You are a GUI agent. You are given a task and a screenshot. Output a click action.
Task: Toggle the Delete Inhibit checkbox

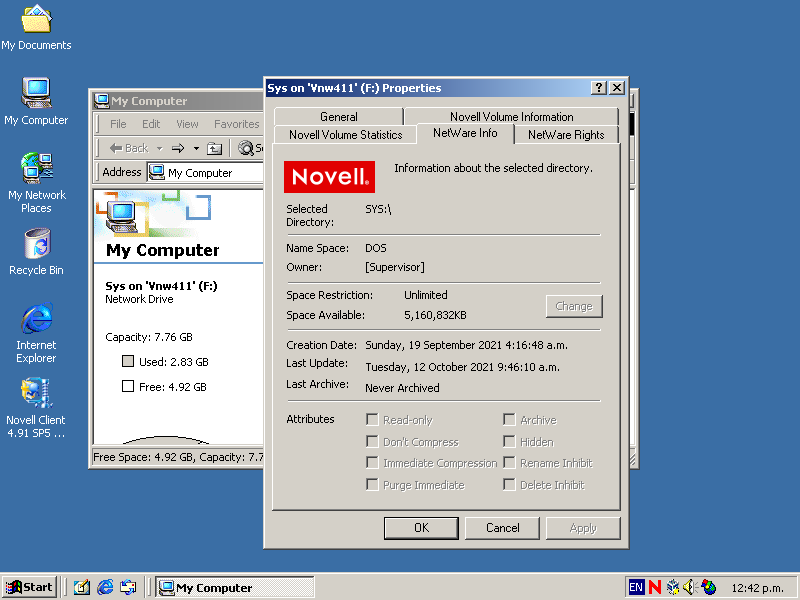click(509, 484)
